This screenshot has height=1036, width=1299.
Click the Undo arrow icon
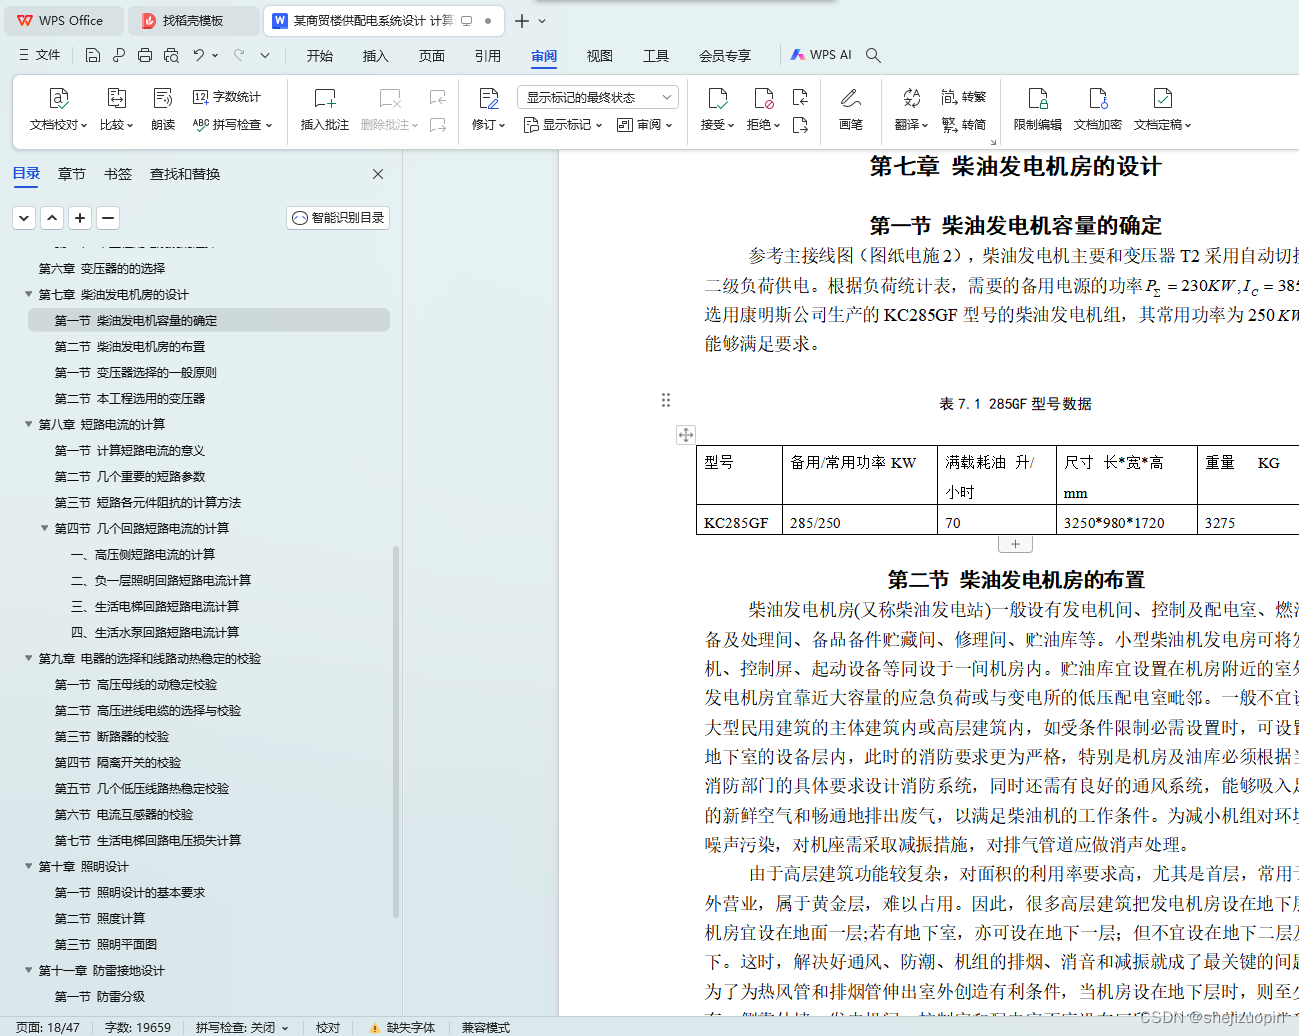(x=199, y=55)
